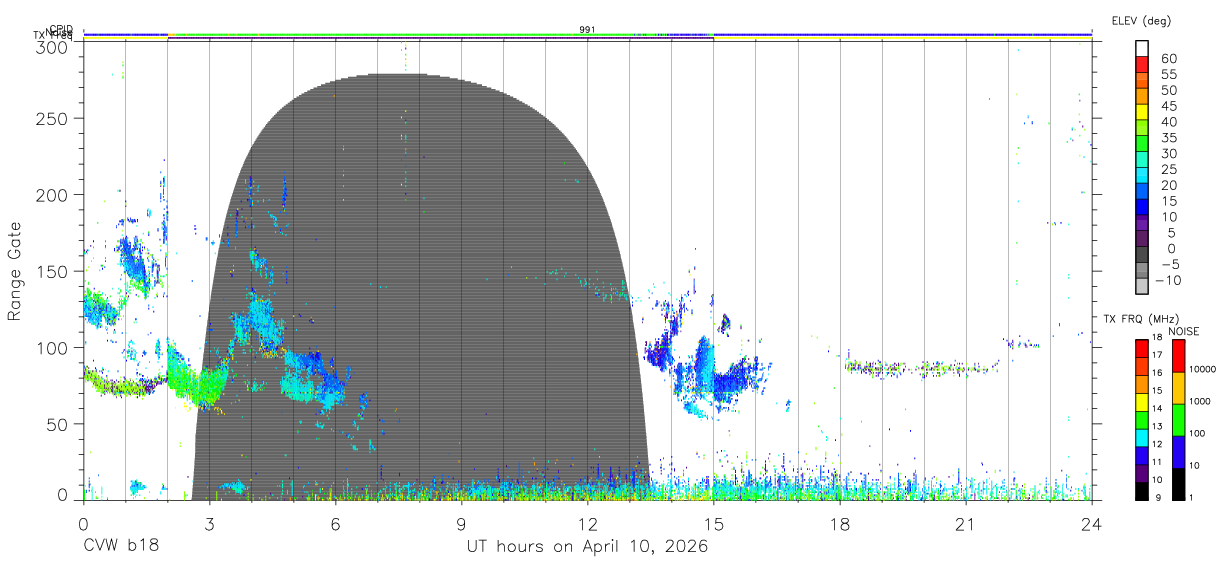Pick the red TX FRQ swatch between 17 and 18
Screen dimensions: 1228x567
pos(1140,347)
